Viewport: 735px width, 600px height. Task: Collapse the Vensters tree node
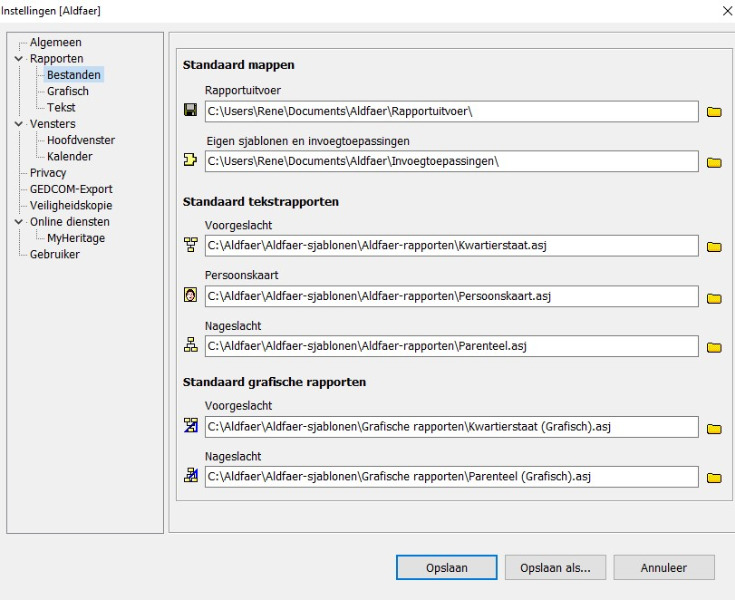18,124
